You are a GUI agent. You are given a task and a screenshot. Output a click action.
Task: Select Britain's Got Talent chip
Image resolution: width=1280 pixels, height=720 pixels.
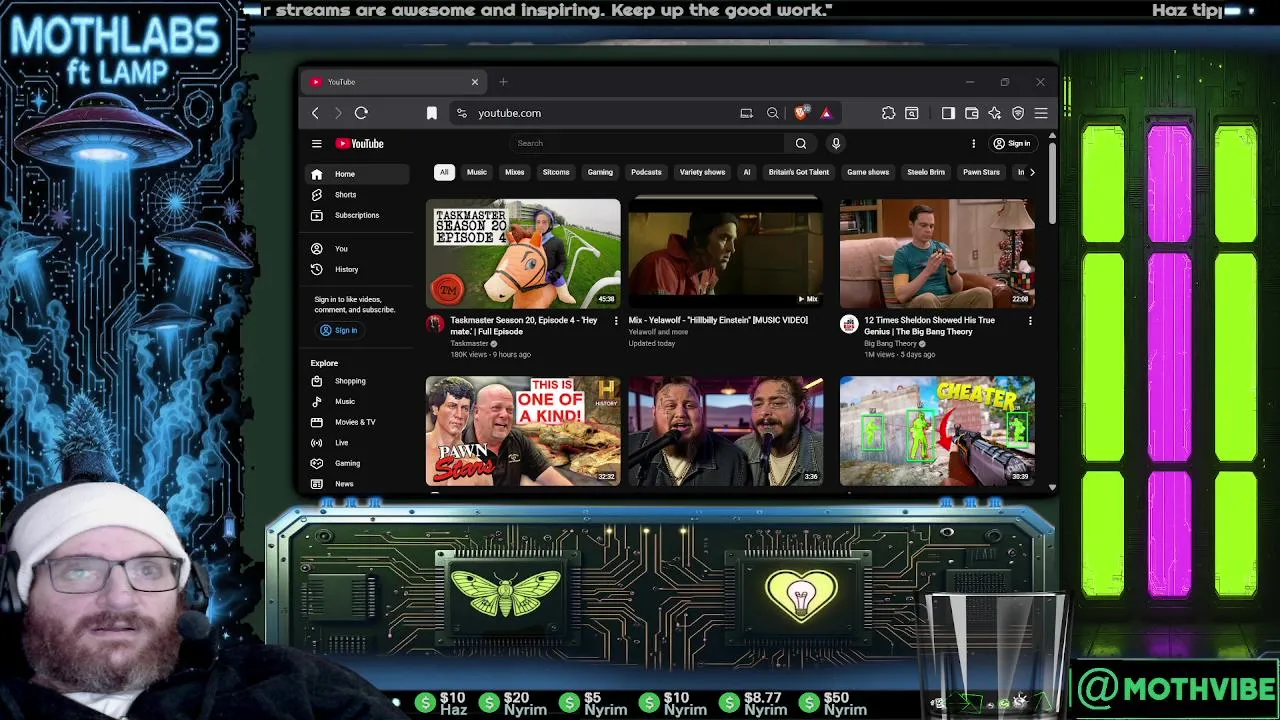[x=799, y=172]
